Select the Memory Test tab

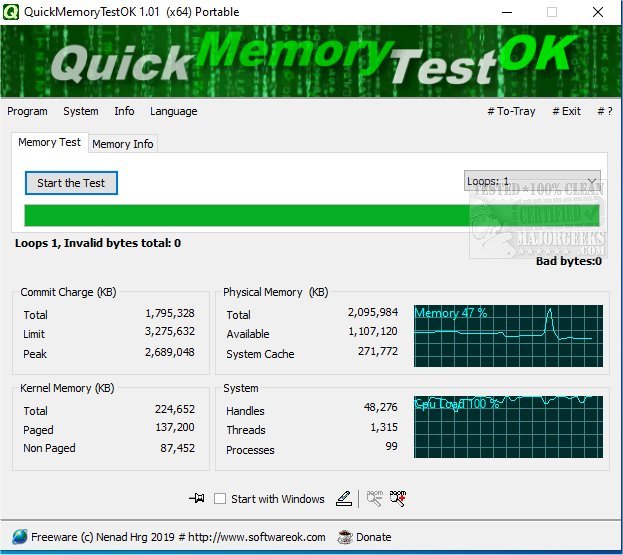tap(49, 143)
